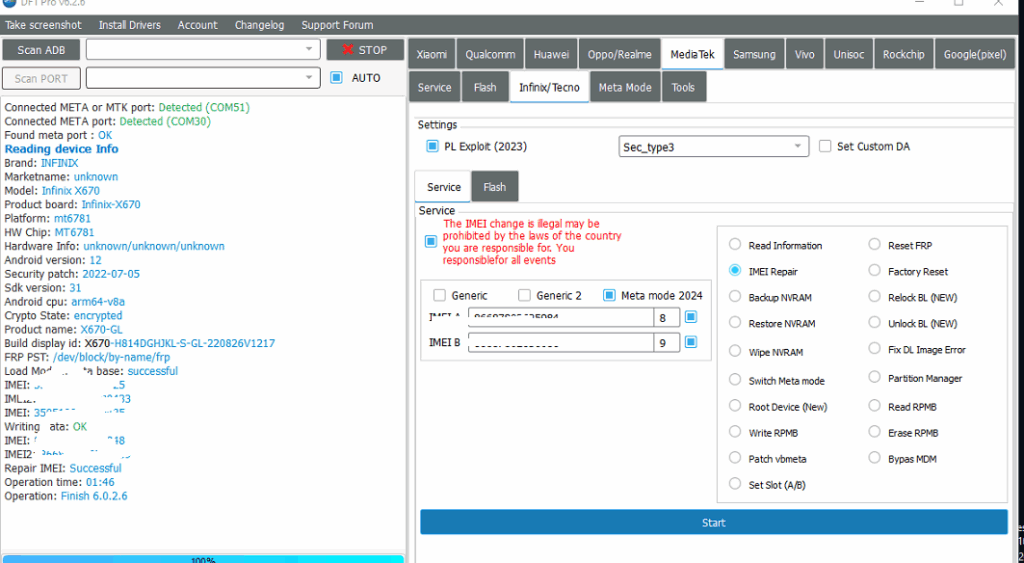Open the Sec_type3 dropdown
Image resolution: width=1024 pixels, height=563 pixels.
[798, 147]
